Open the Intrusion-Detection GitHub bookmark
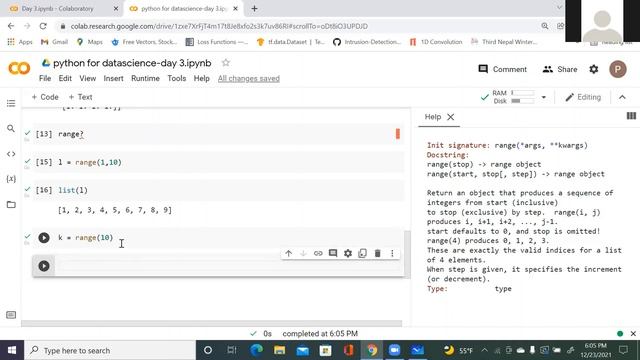Screen dimensions: 640x360 [367, 42]
